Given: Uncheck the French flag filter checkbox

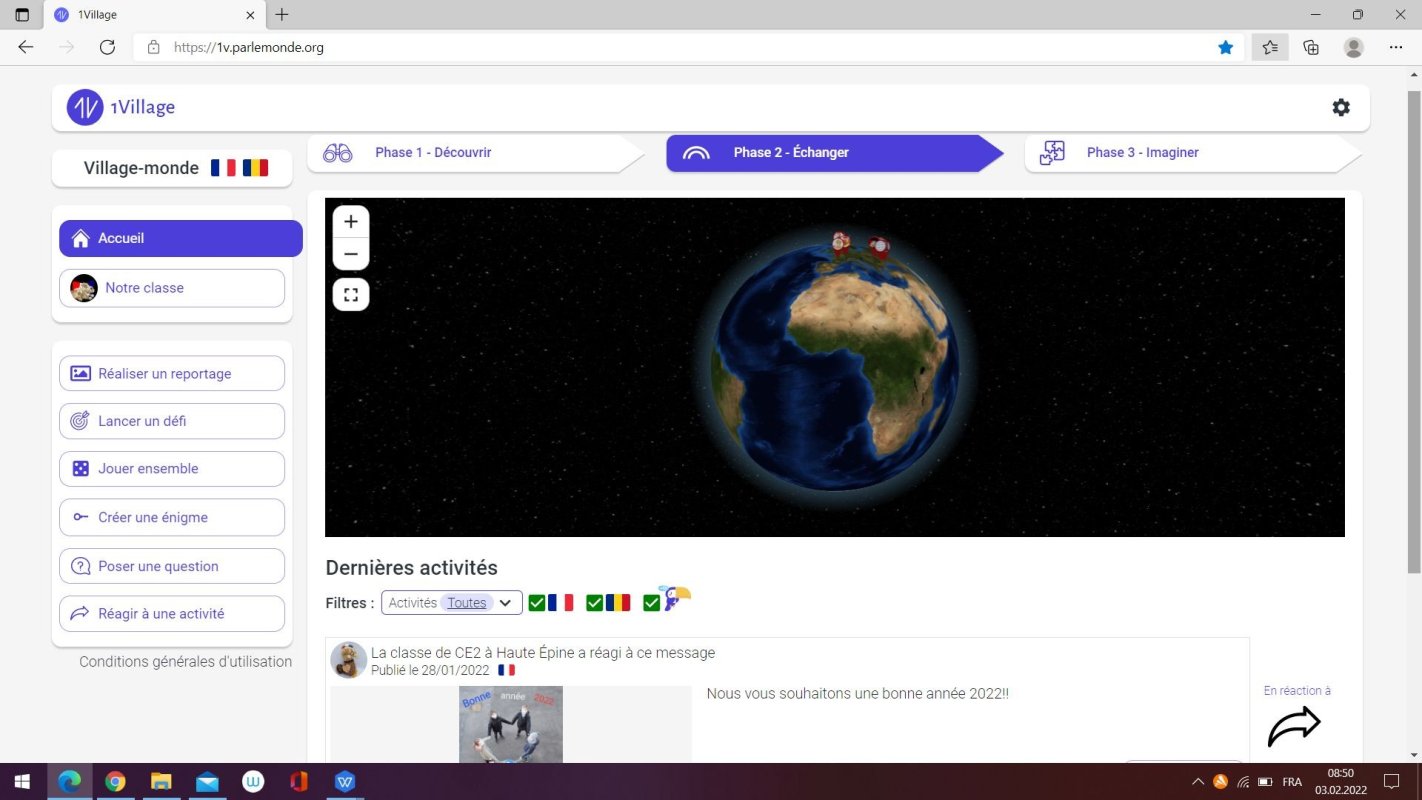Looking at the screenshot, I should click(x=537, y=603).
